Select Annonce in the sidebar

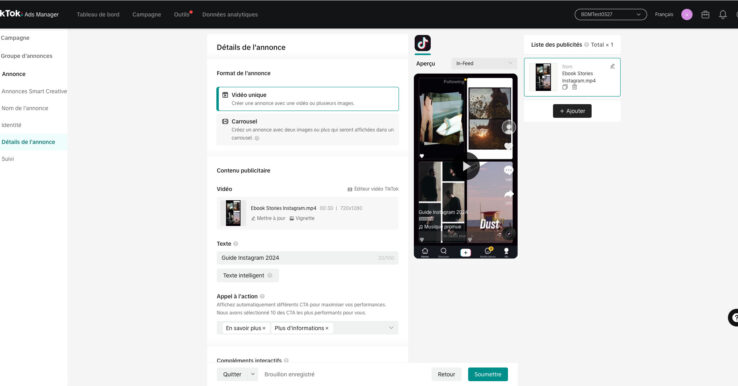14,74
